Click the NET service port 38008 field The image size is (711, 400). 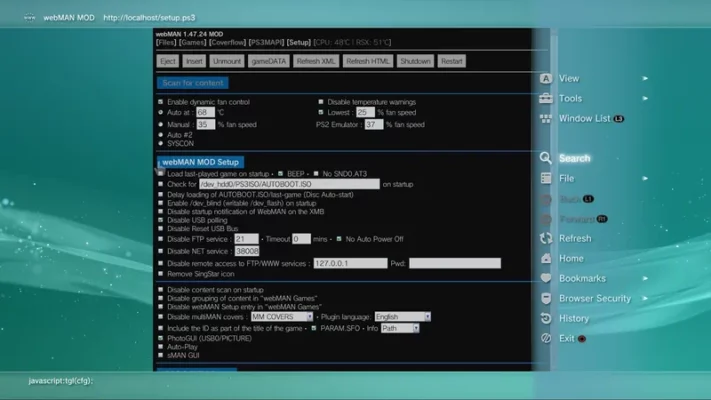[247, 251]
